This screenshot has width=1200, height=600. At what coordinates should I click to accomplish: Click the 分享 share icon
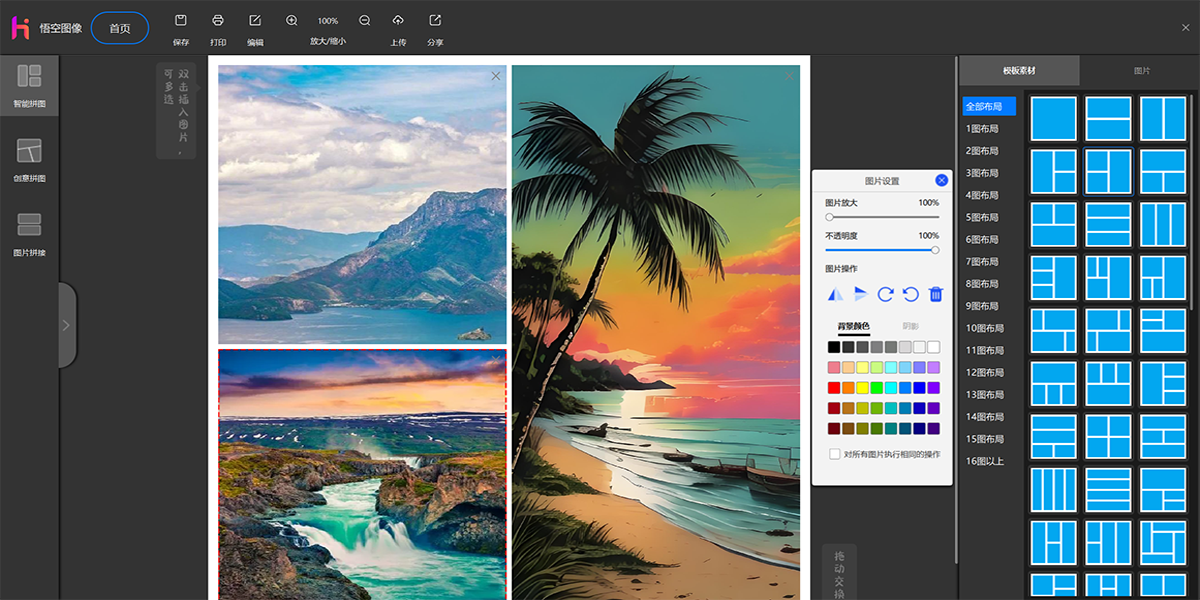[x=435, y=21]
